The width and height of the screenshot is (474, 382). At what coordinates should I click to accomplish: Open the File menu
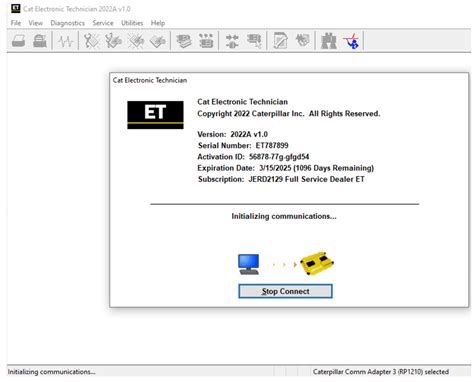point(16,23)
